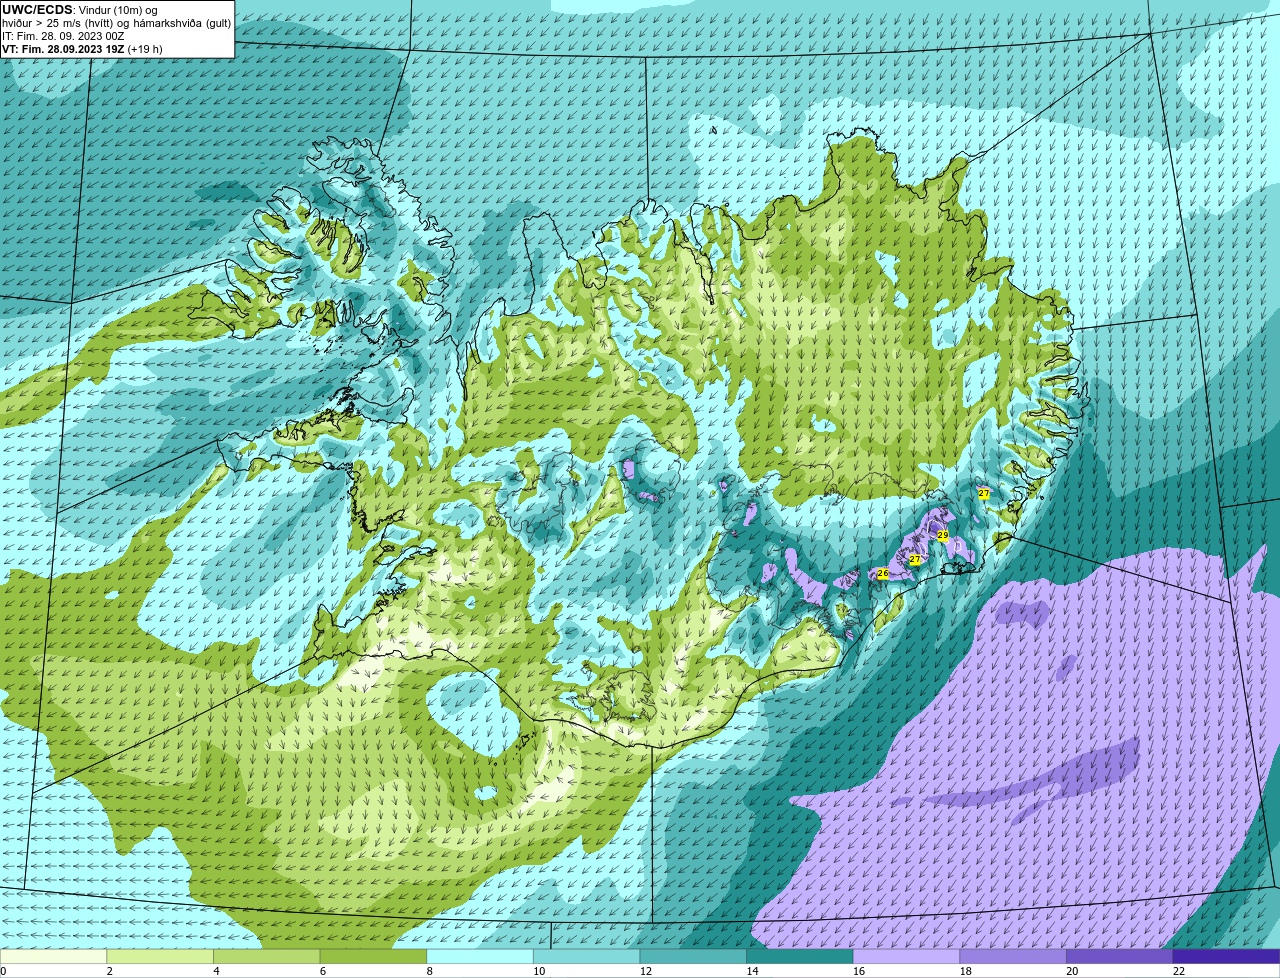
Task: Click the isolated gust label 27 near east fjords
Action: click(x=984, y=494)
